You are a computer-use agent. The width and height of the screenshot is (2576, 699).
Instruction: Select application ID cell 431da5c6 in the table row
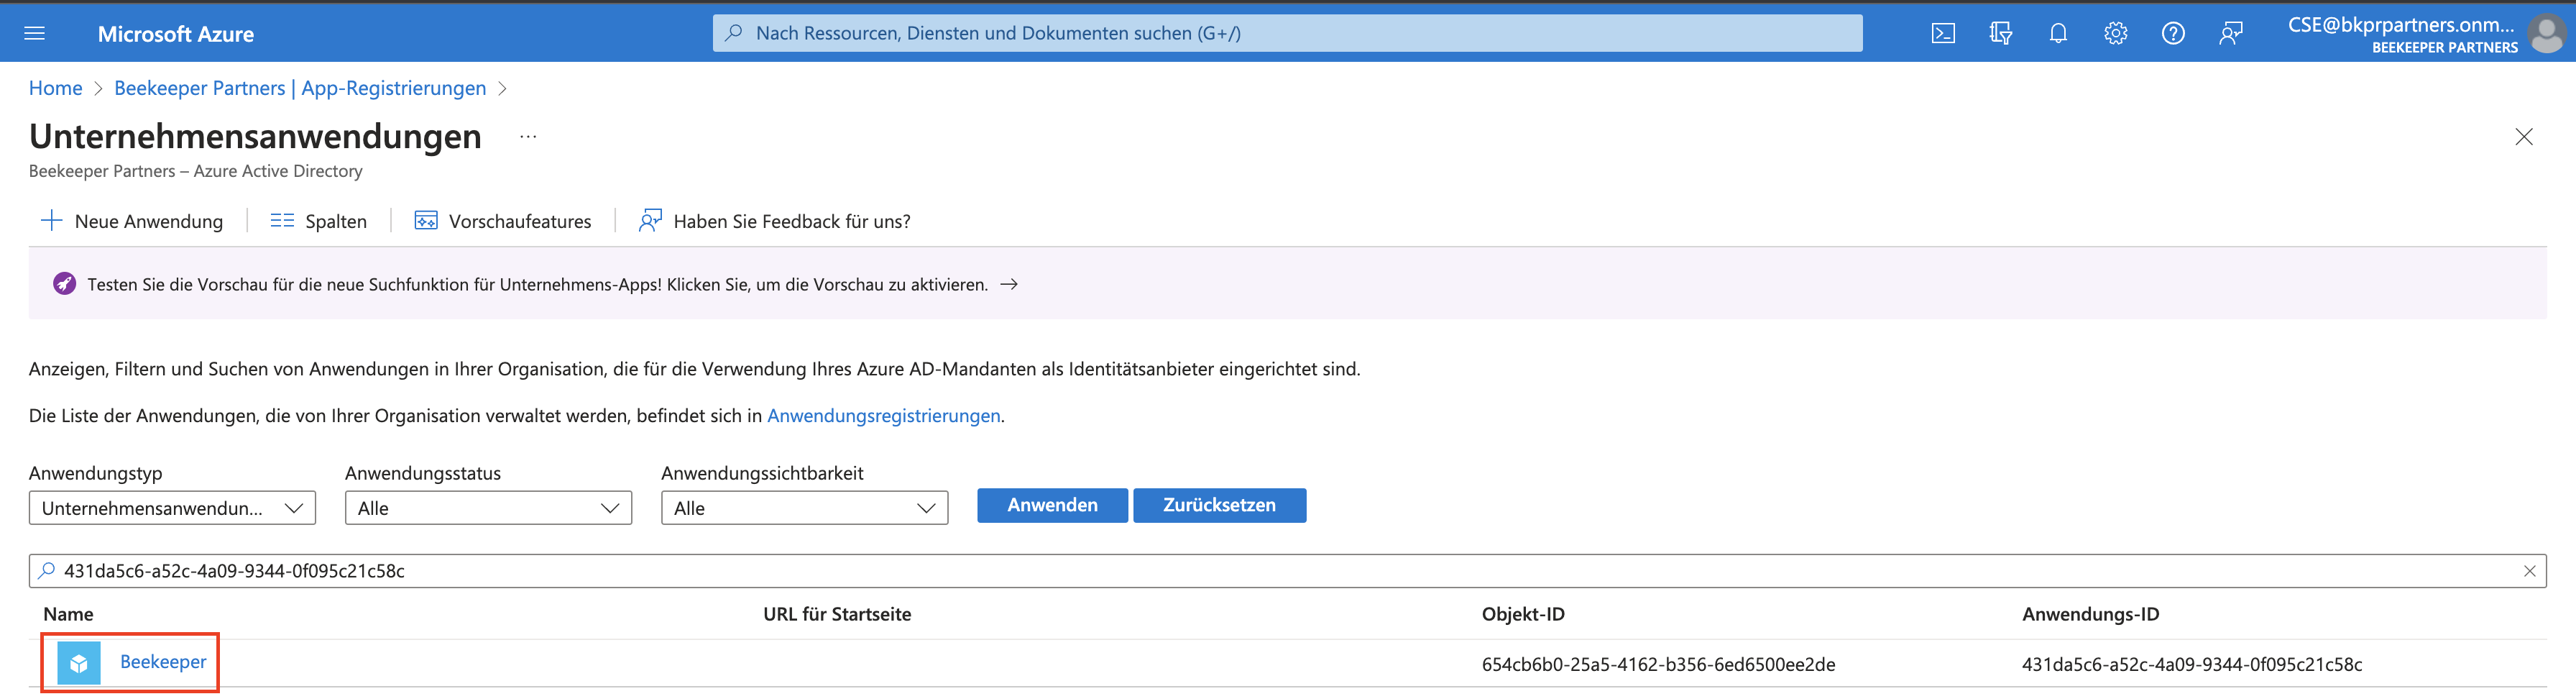tap(2192, 664)
